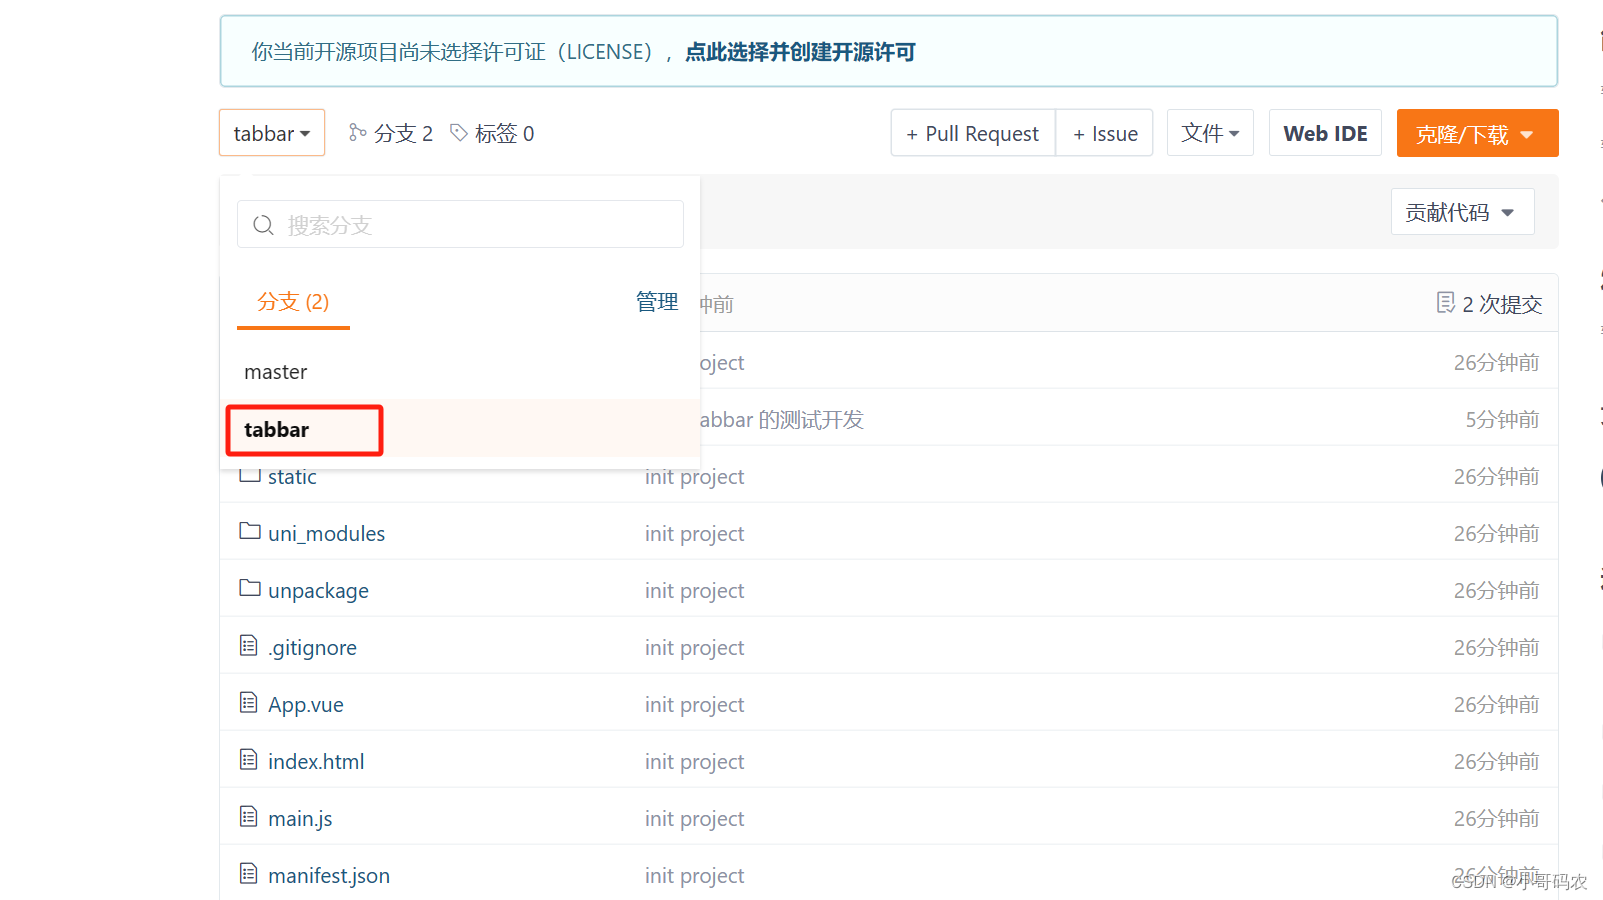The image size is (1603, 900).
Task: Open the main.js file
Action: [x=299, y=817]
